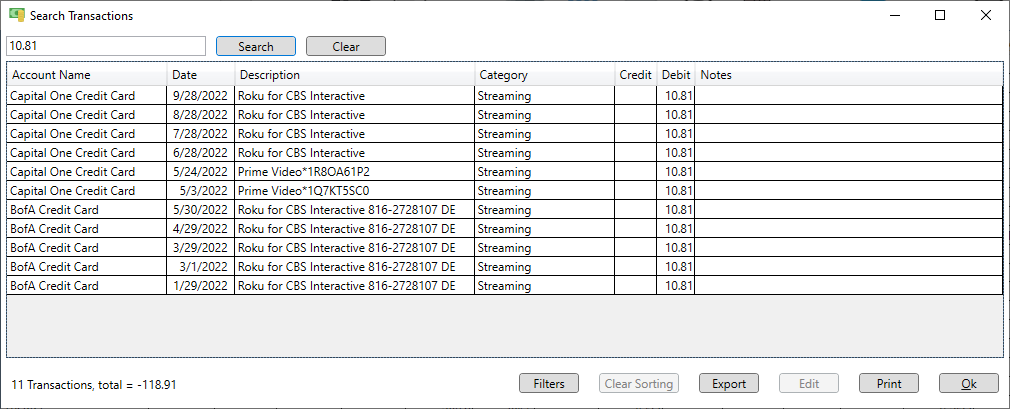Click the Search button

tap(256, 46)
